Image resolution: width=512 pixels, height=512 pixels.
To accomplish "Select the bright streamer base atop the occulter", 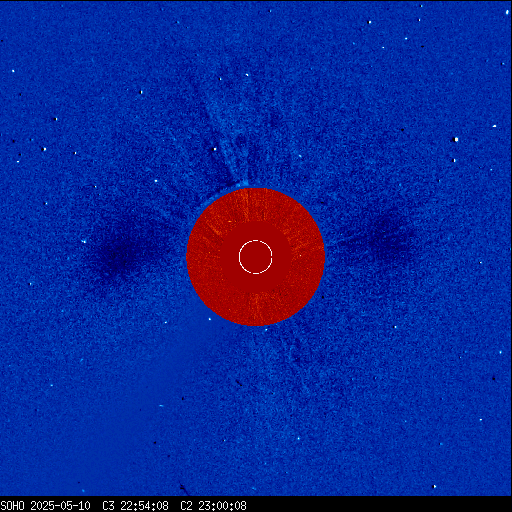I will point(242,184).
